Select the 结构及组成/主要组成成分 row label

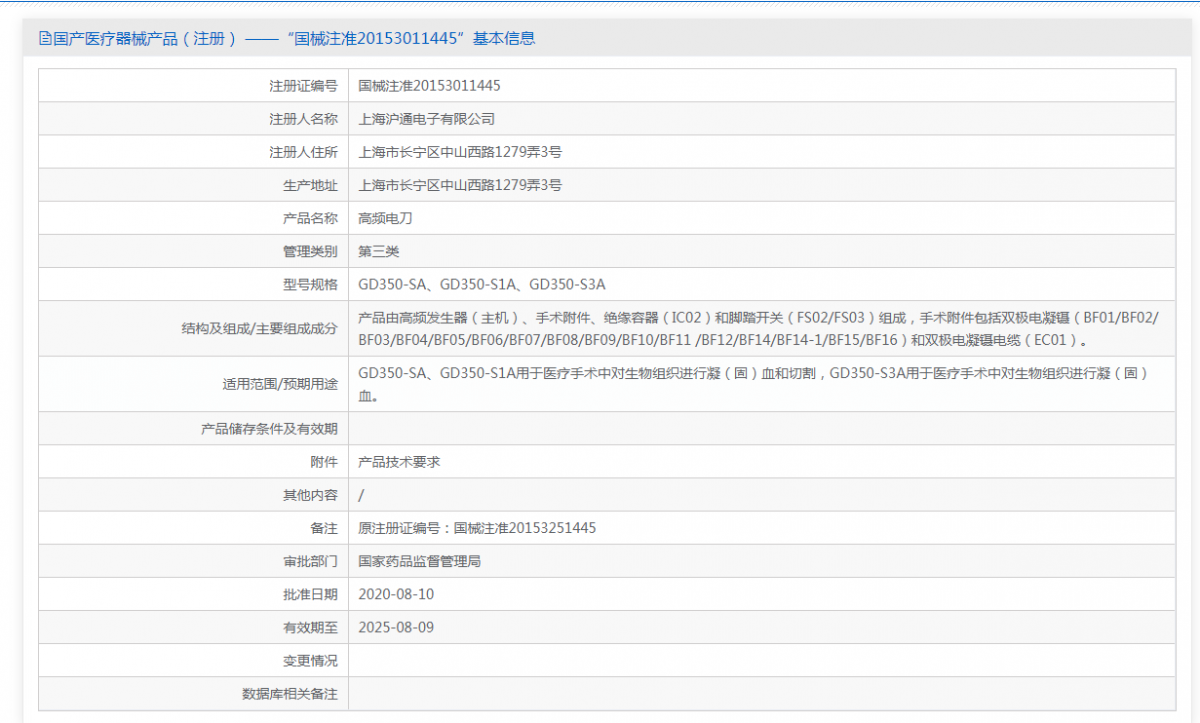click(260, 328)
